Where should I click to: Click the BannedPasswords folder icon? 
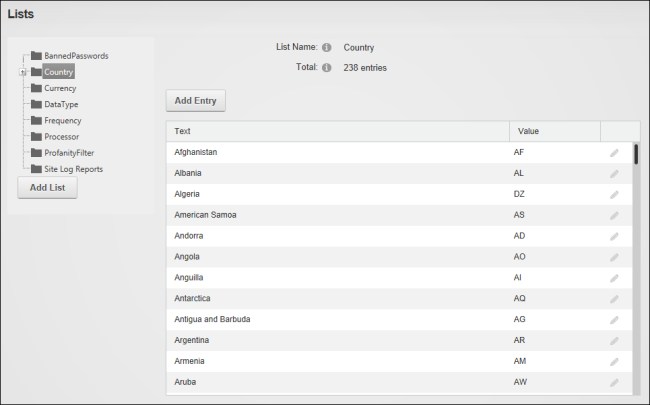36,56
